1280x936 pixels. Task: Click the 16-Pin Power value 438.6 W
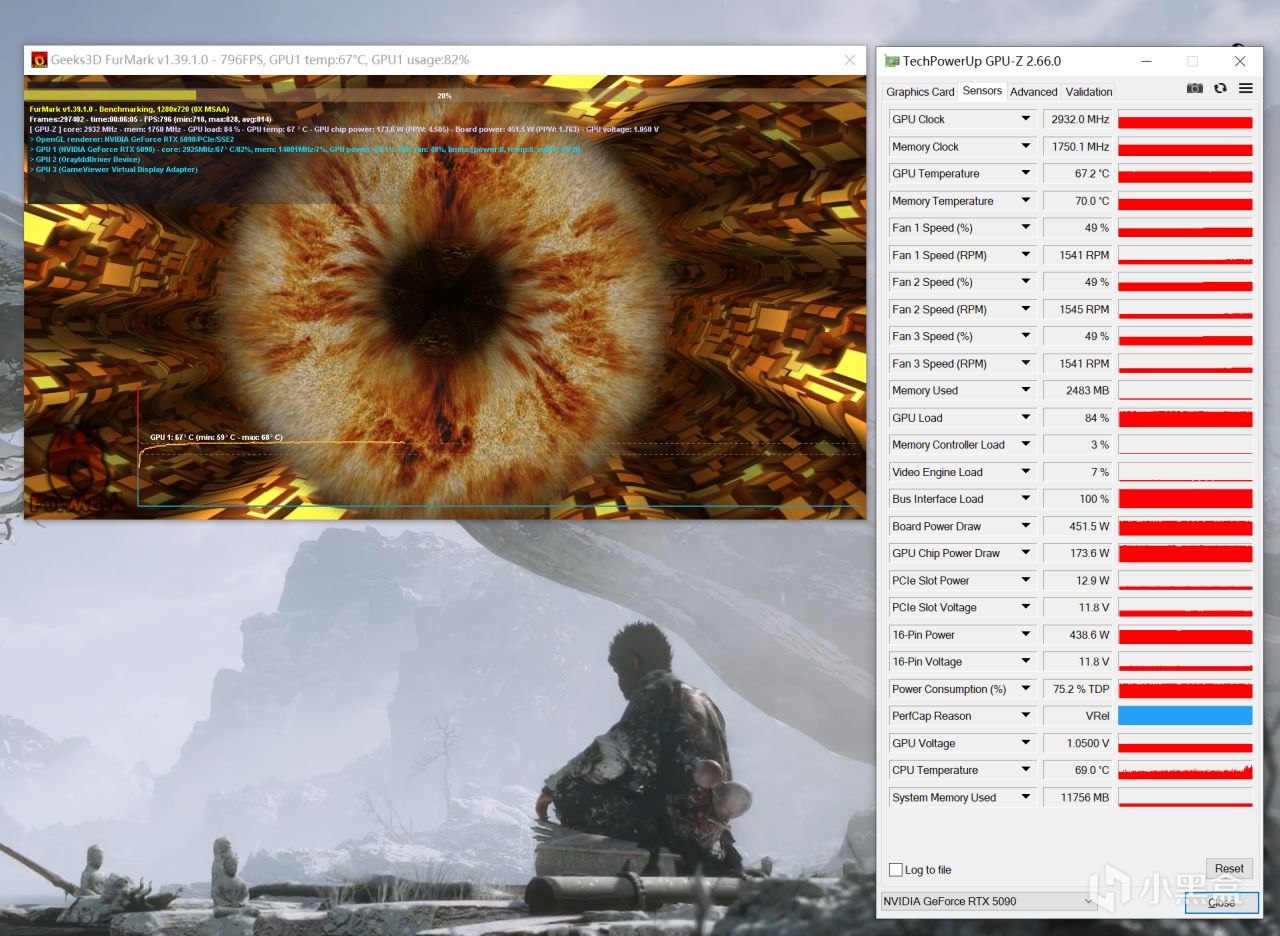click(1078, 635)
